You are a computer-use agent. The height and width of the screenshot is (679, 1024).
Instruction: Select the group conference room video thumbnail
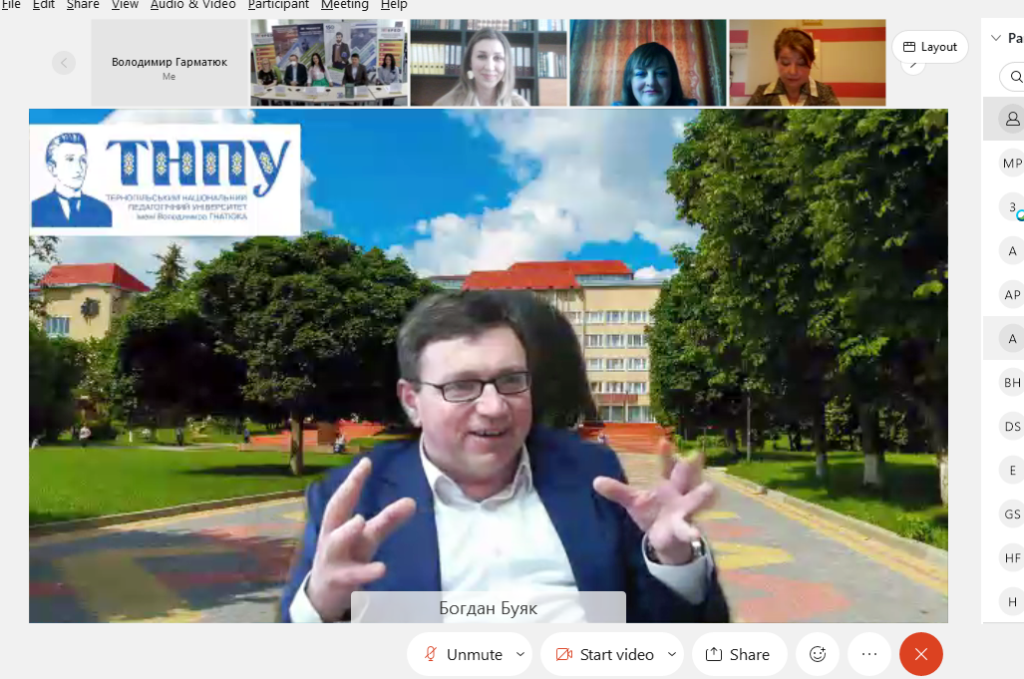click(x=329, y=63)
